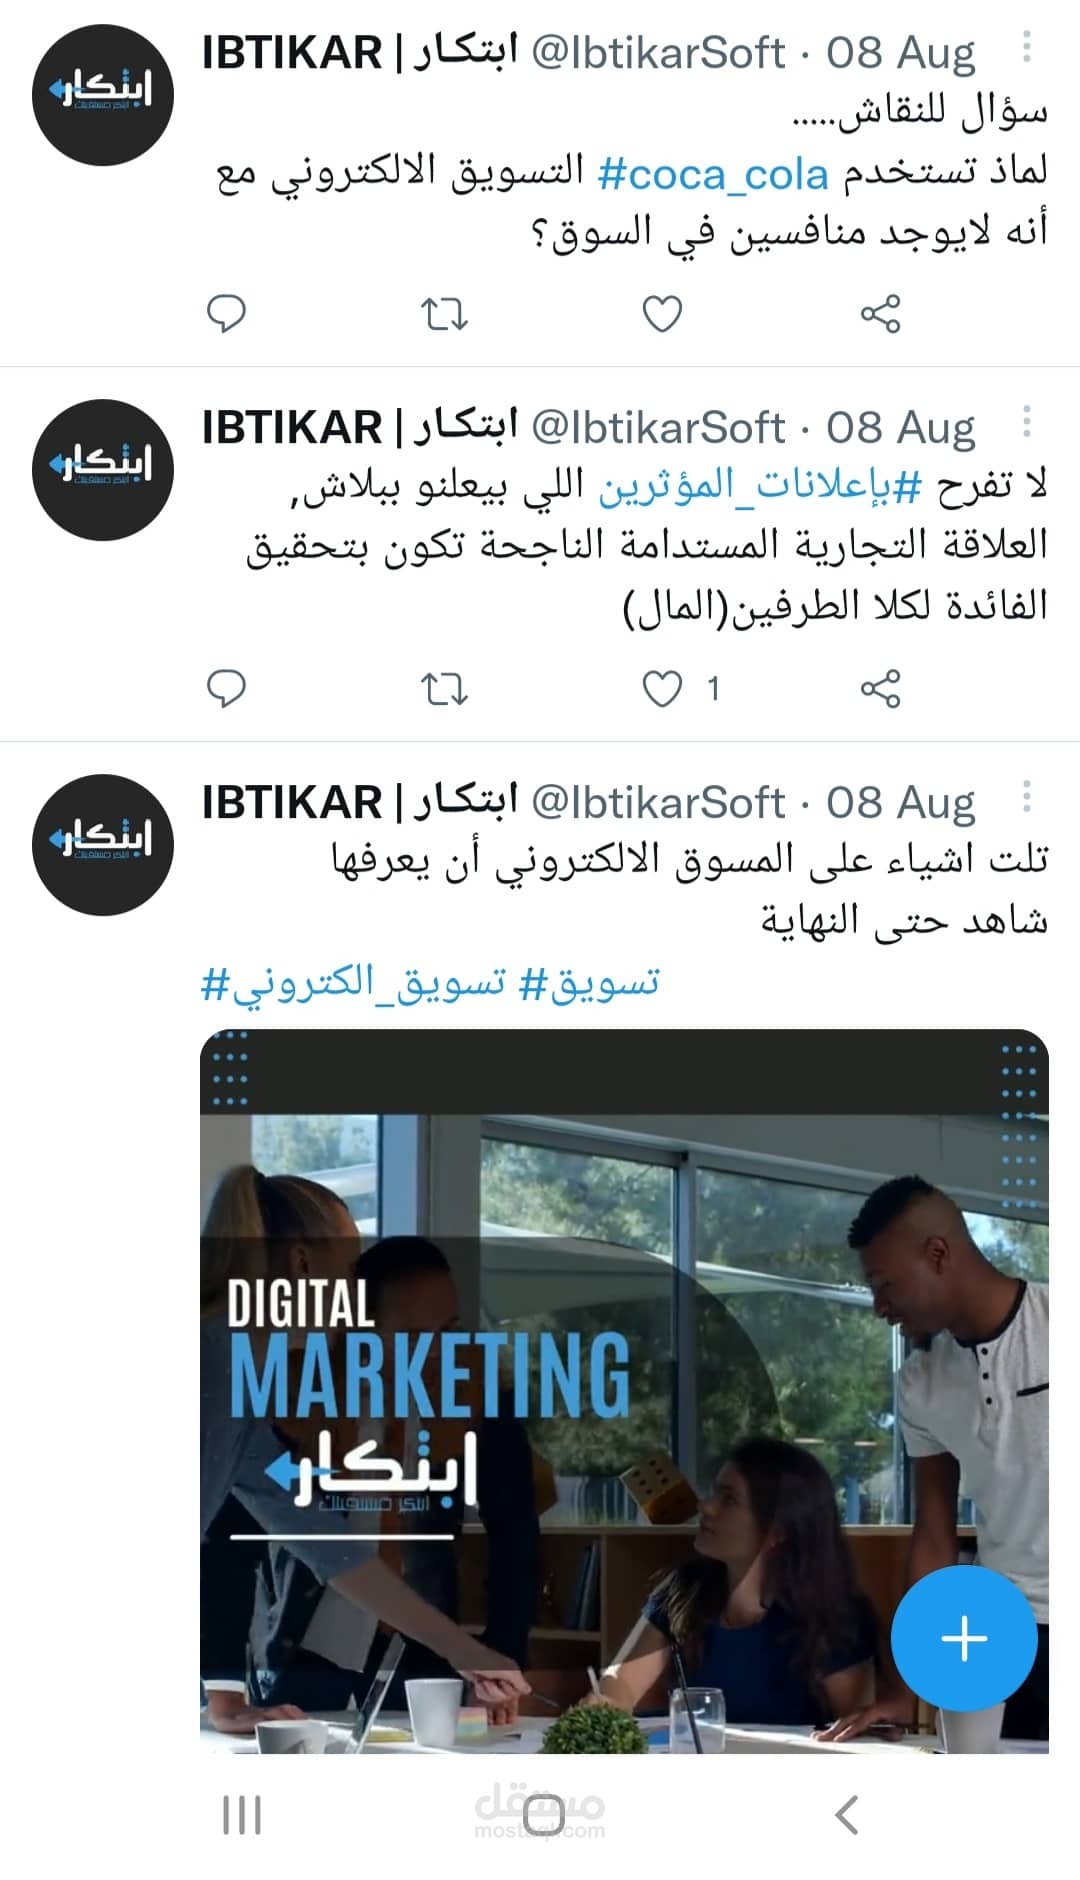Reply to the coca_cola question tweet
1080x1880 pixels.
(226, 314)
